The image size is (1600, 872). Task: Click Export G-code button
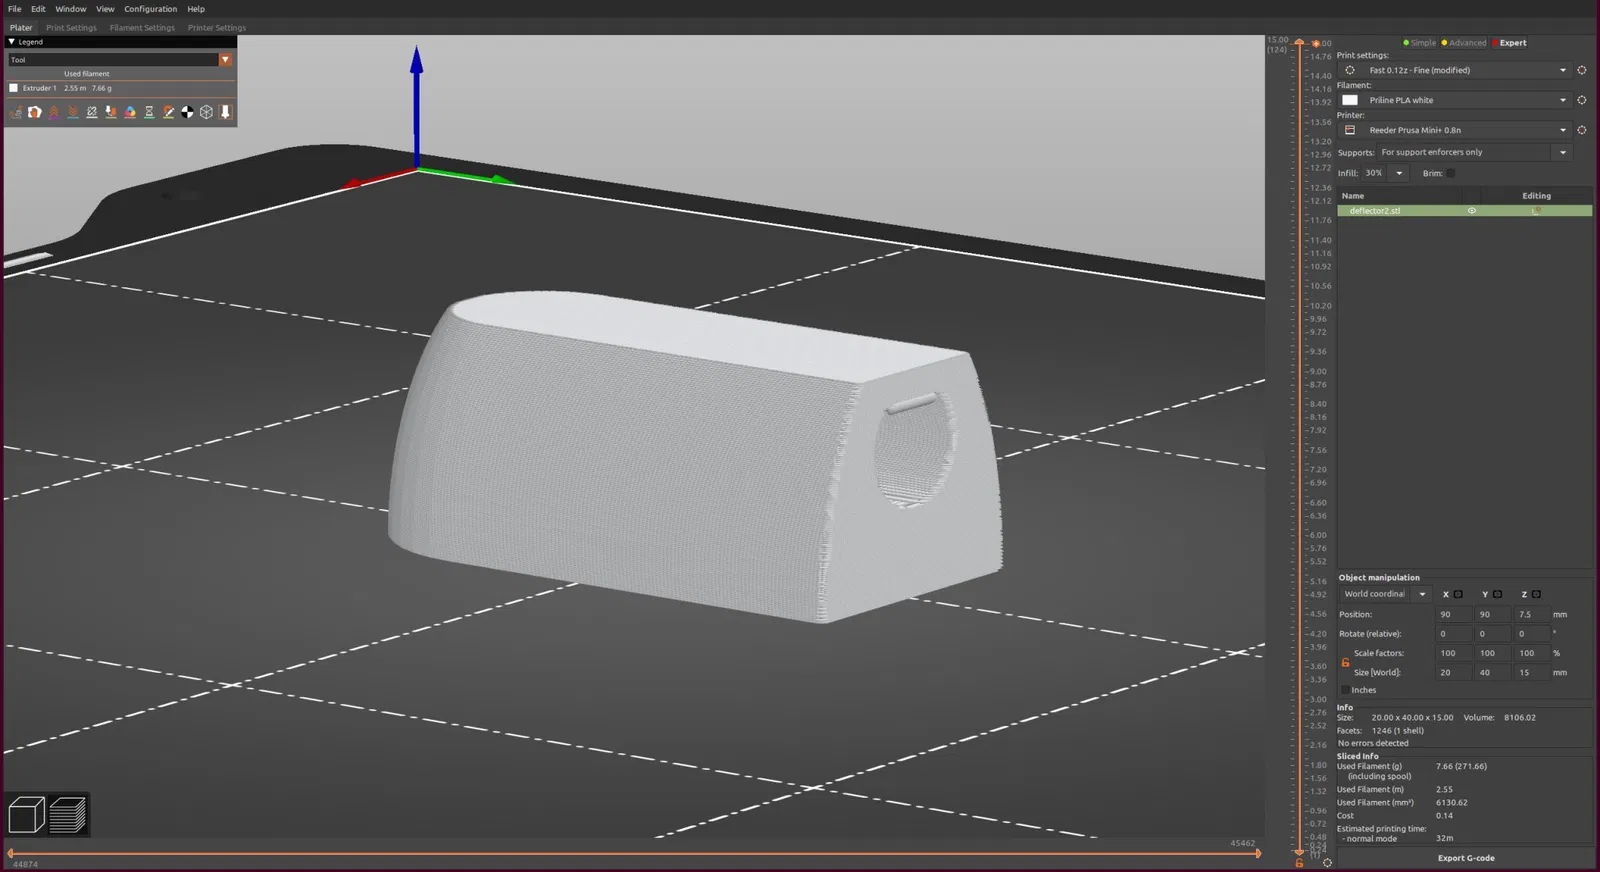pos(1466,858)
